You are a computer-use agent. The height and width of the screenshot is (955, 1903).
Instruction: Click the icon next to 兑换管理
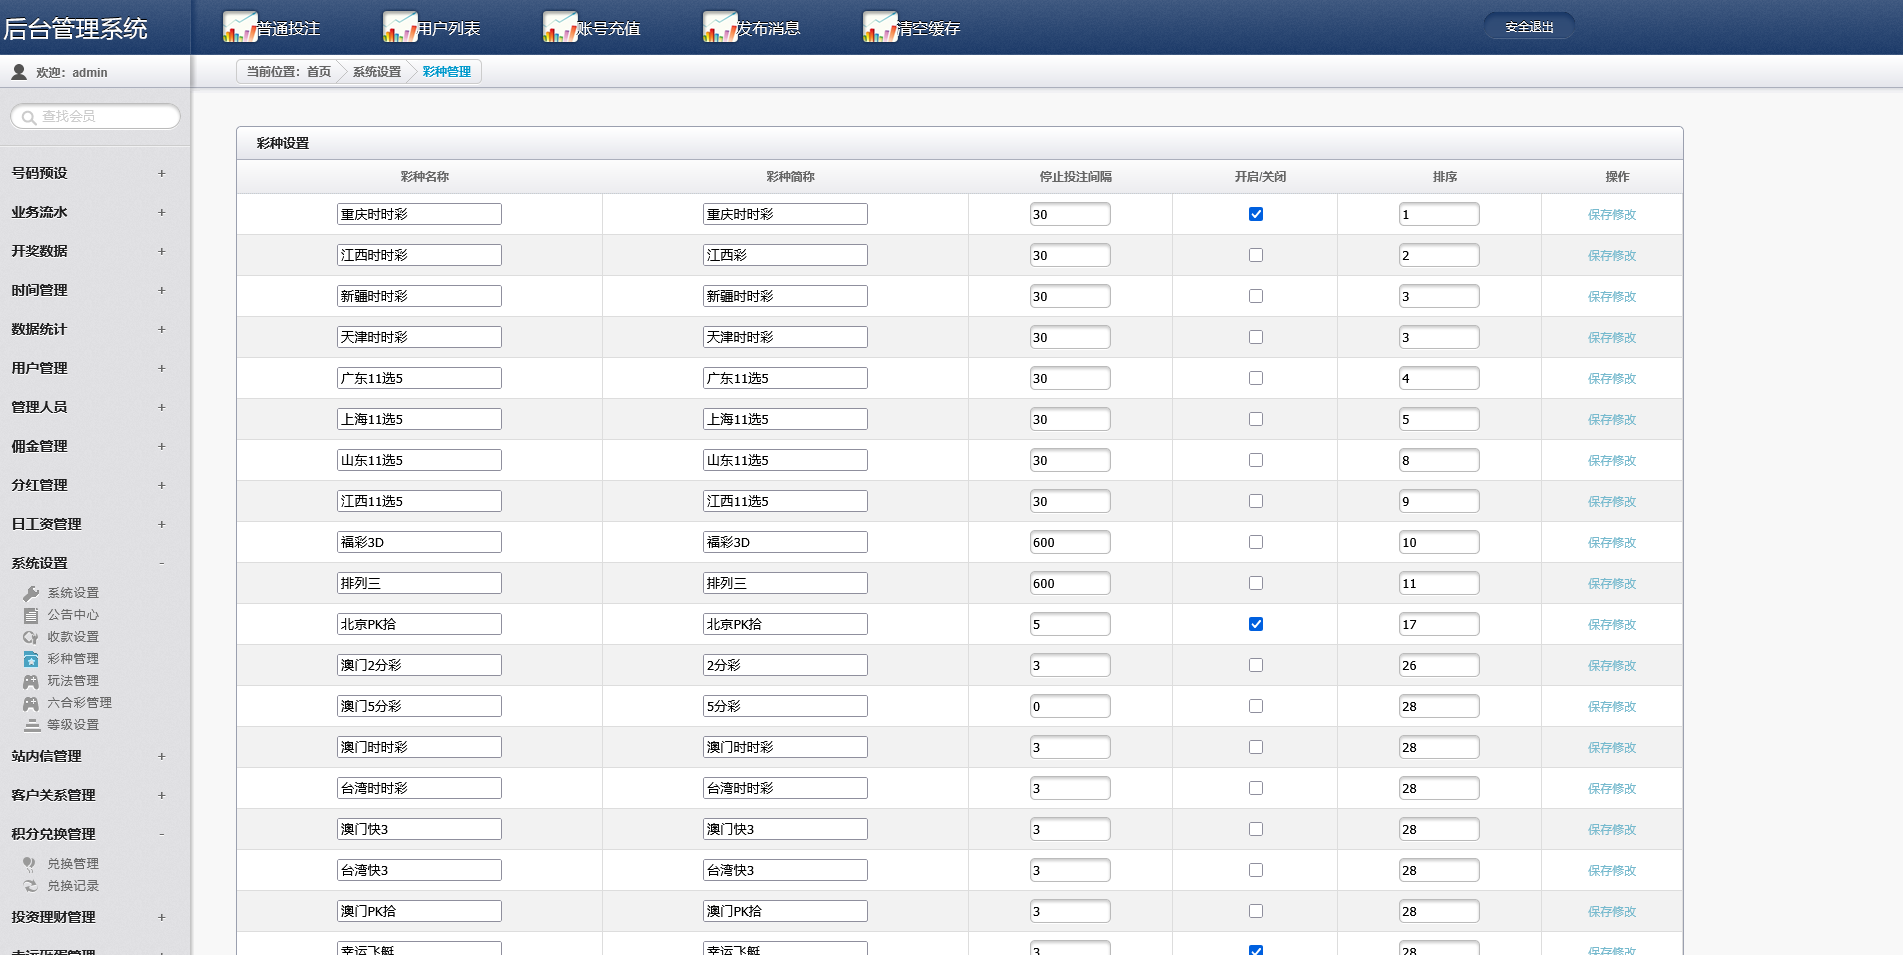point(31,864)
